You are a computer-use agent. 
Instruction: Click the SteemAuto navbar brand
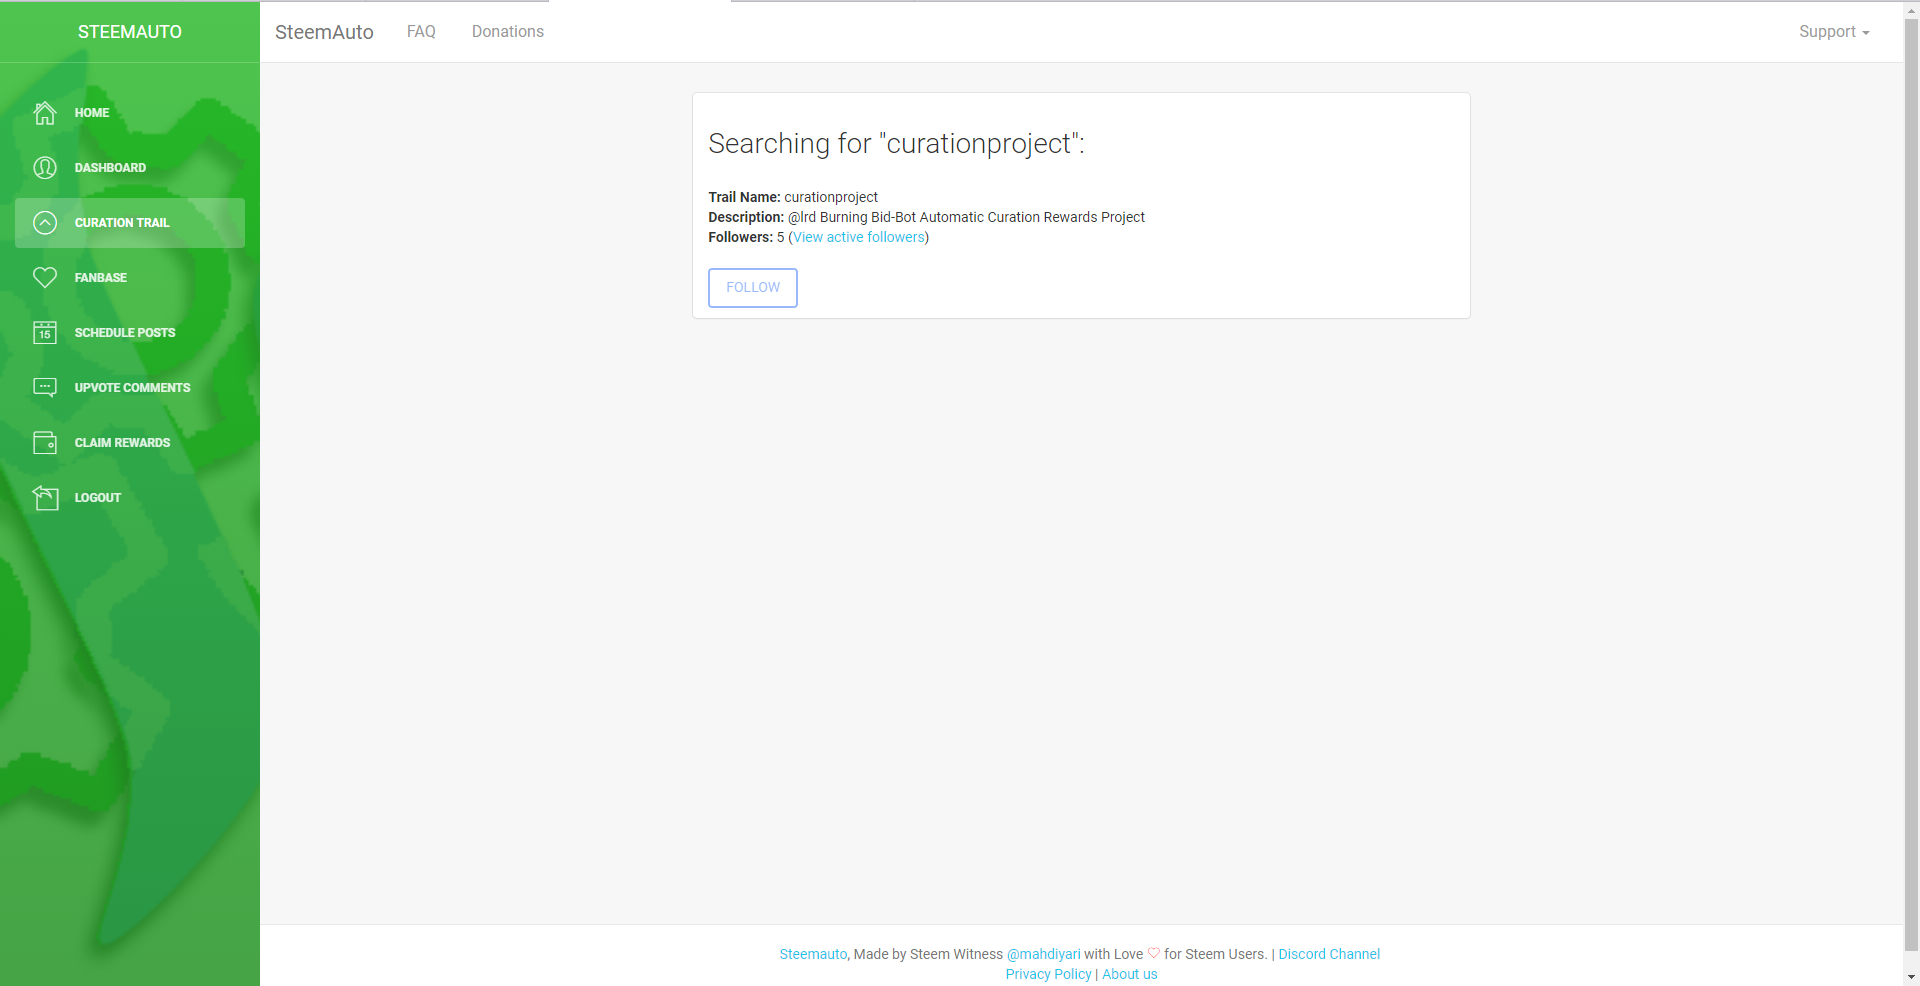[x=324, y=32]
